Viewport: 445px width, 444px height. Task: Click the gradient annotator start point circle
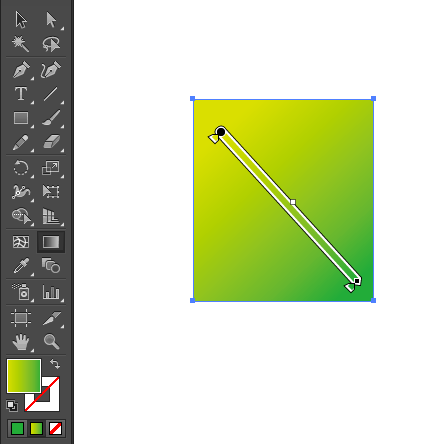coord(221,132)
